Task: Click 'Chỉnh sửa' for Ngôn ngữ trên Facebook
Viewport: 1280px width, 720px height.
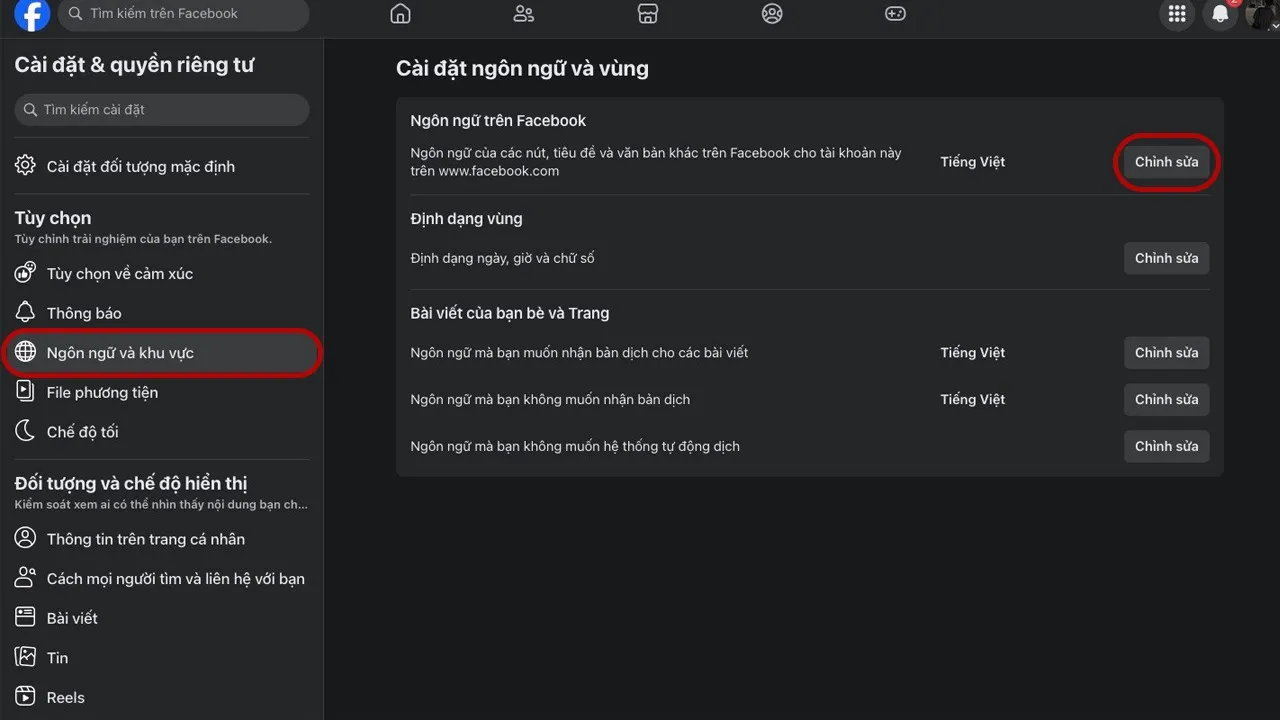Action: [x=1166, y=162]
